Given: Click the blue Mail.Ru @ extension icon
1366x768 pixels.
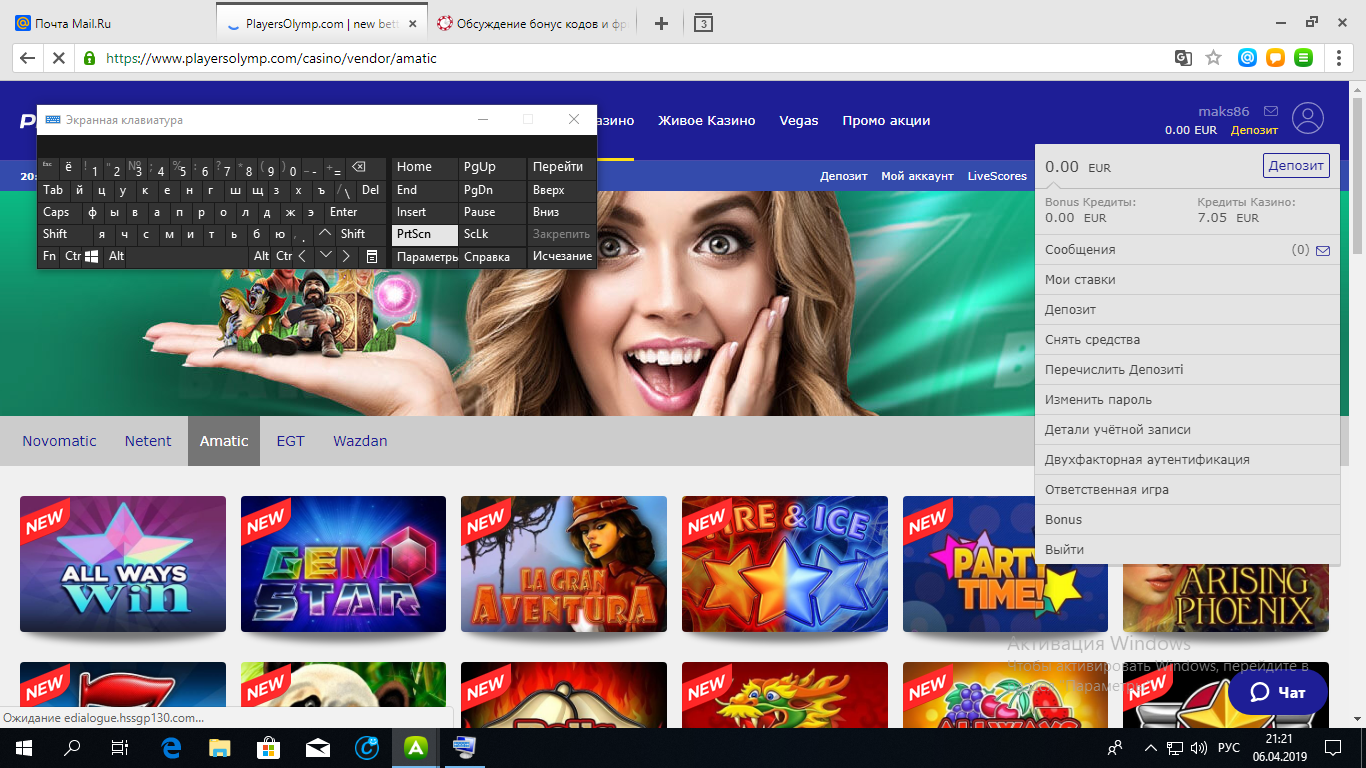Looking at the screenshot, I should [1247, 58].
